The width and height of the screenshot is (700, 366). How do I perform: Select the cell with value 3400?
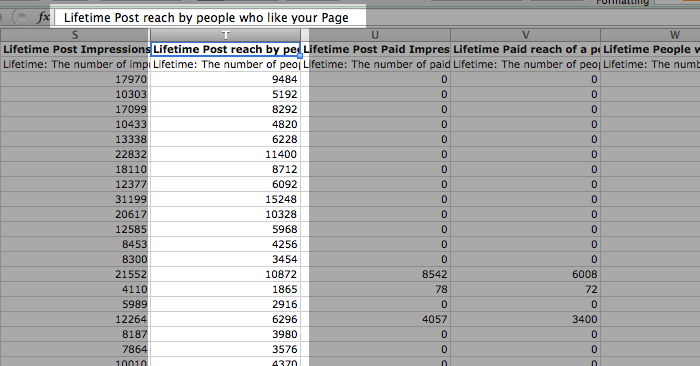point(525,319)
